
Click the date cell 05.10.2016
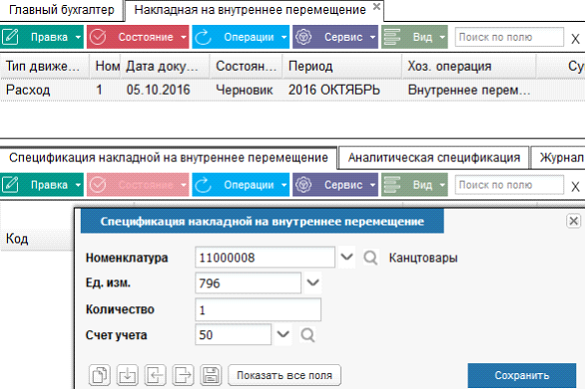click(x=158, y=90)
